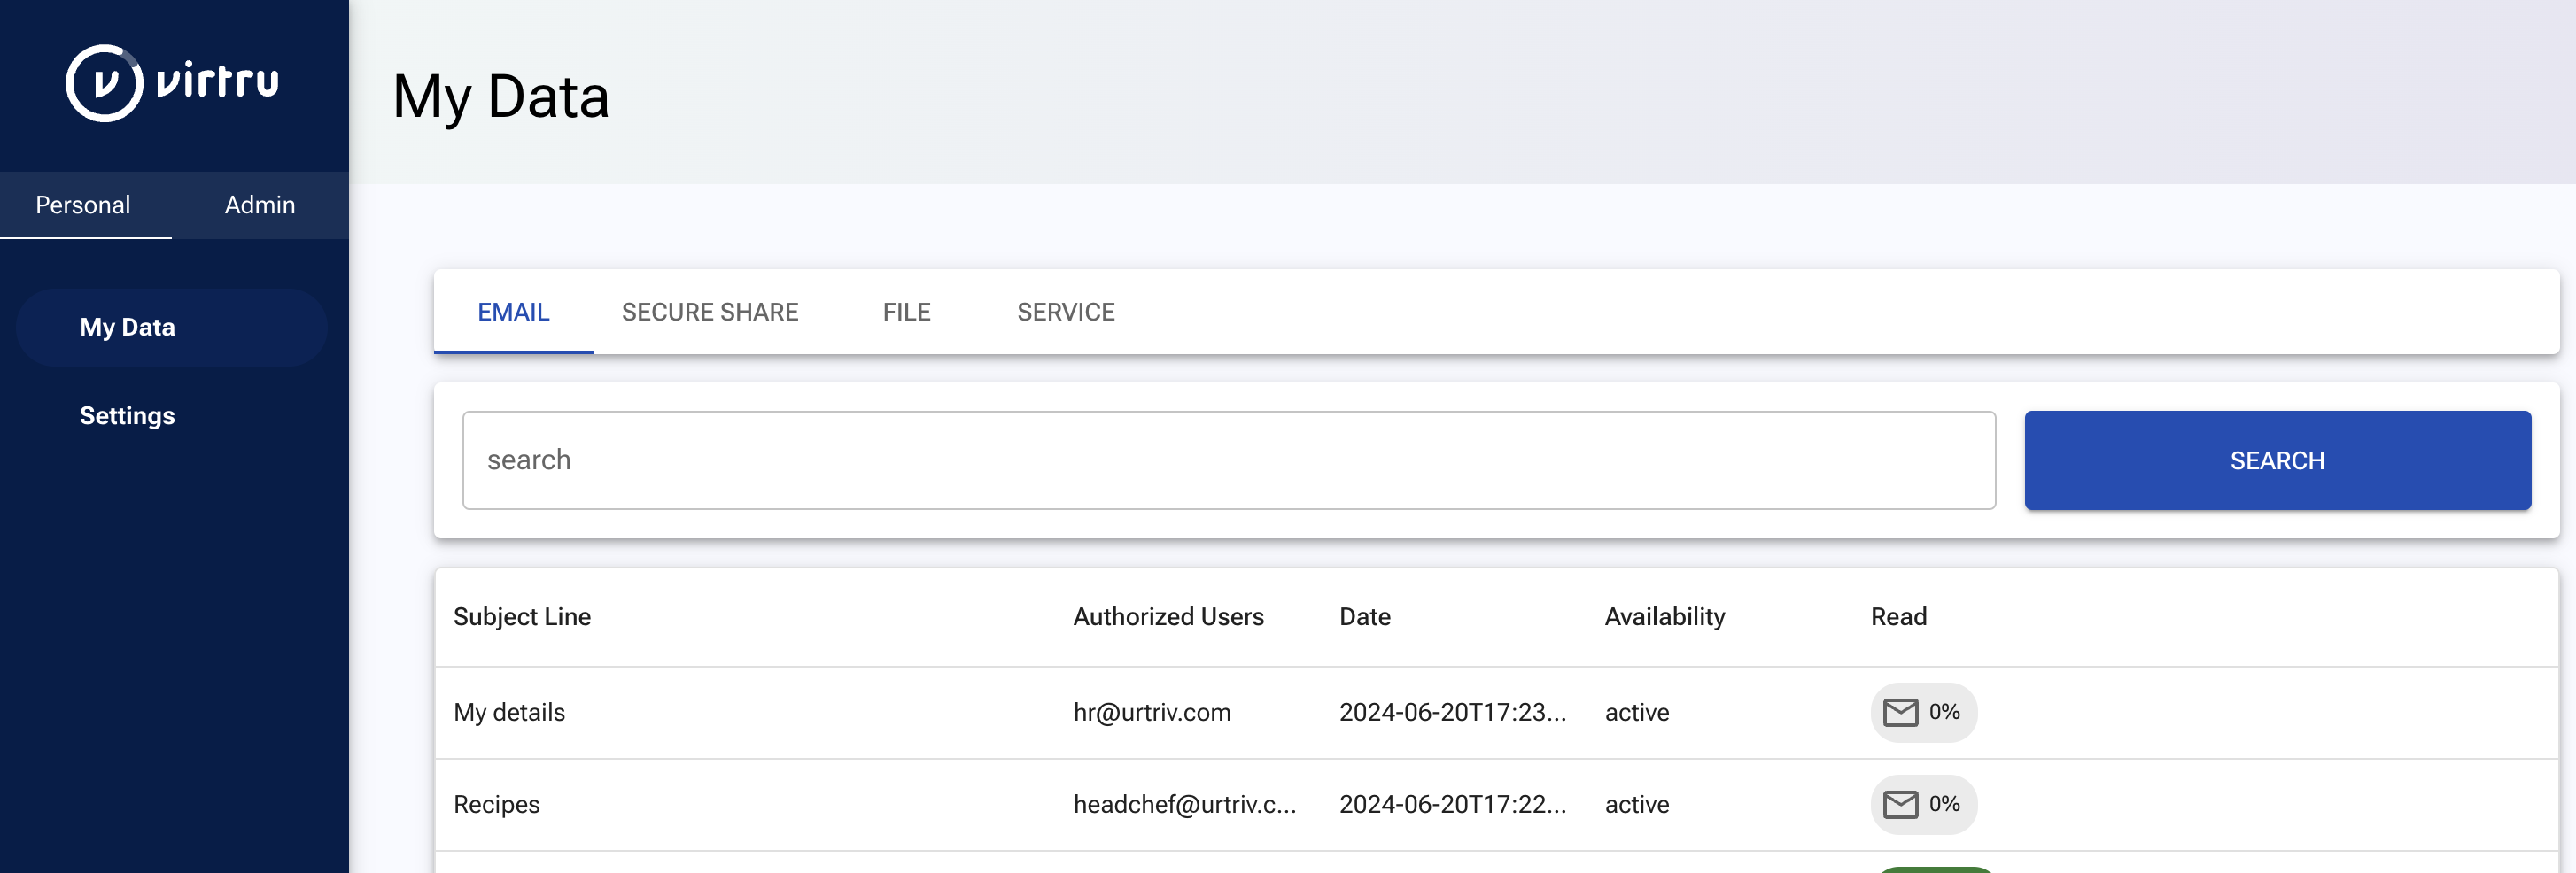Click the date 2024-06-20T17:22... cell
The height and width of the screenshot is (873, 2576).
pyautogui.click(x=1453, y=805)
